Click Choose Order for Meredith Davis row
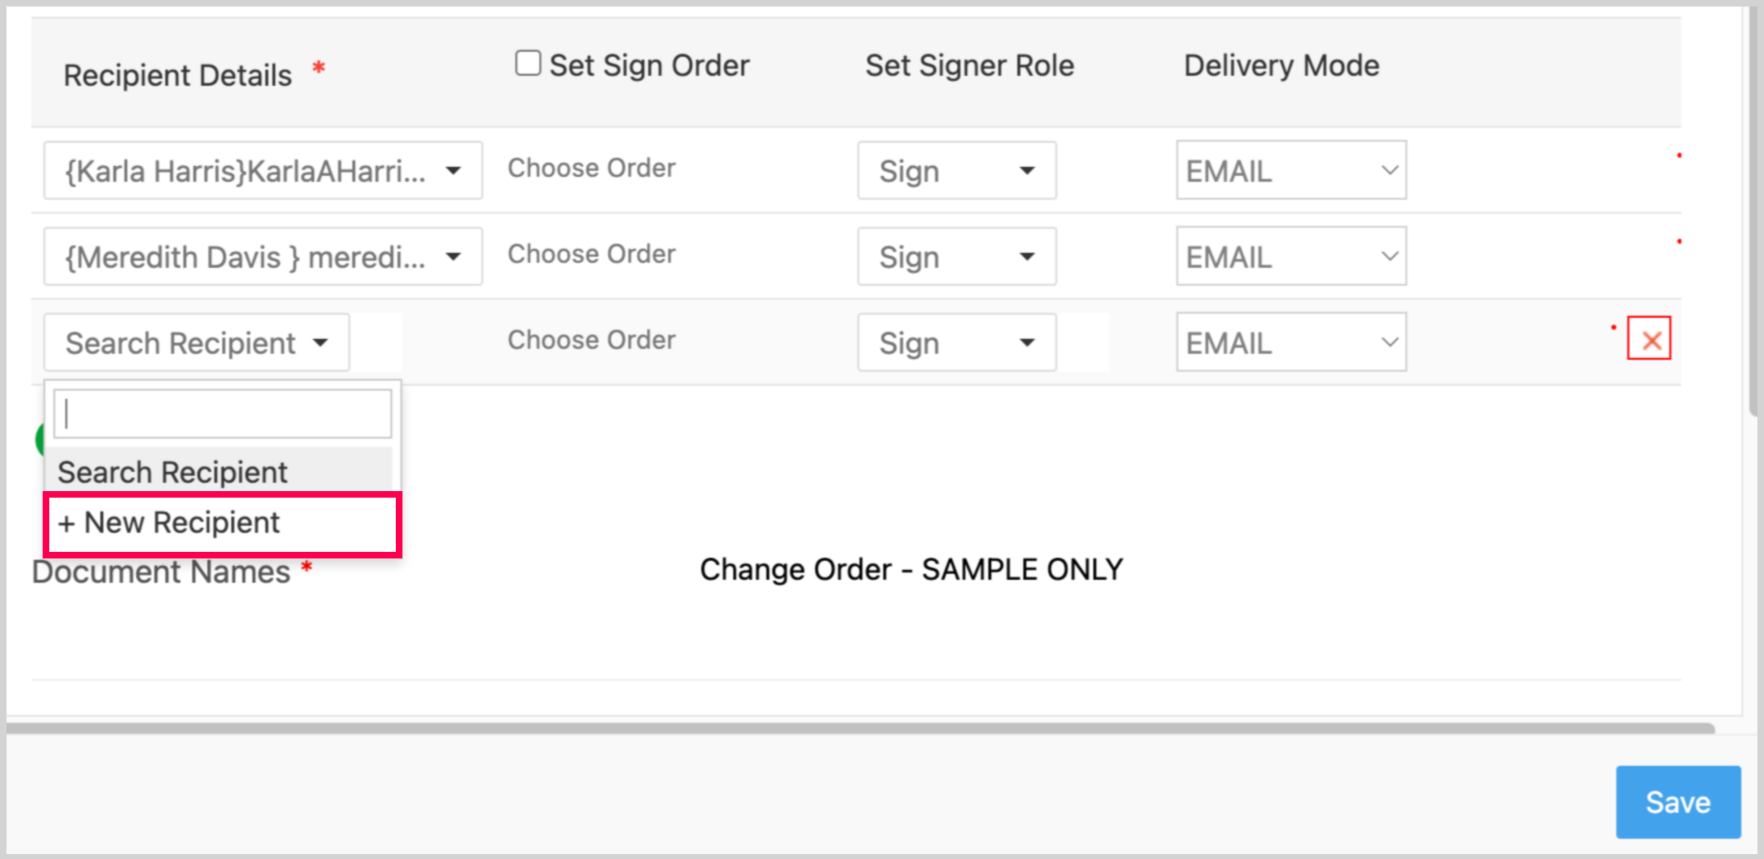 (x=592, y=254)
